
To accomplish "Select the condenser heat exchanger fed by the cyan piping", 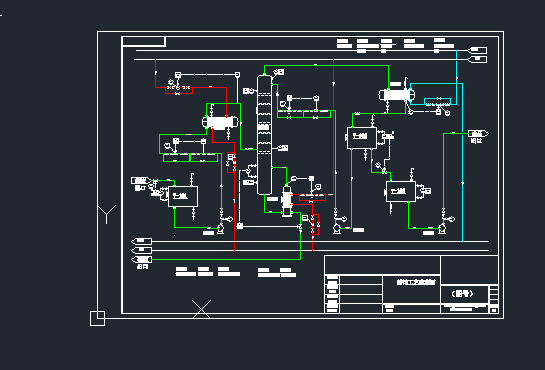I will (396, 94).
